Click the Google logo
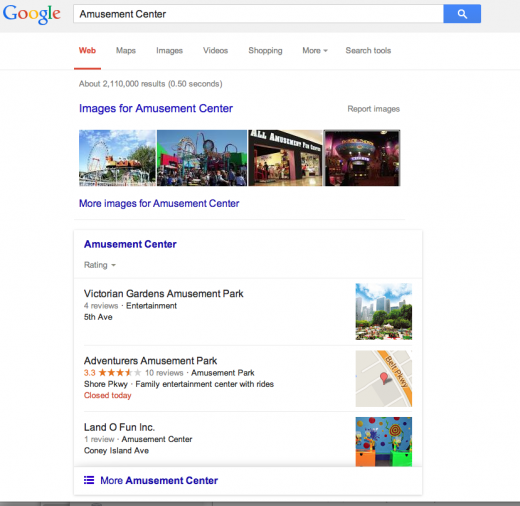The height and width of the screenshot is (506, 520). coord(32,14)
